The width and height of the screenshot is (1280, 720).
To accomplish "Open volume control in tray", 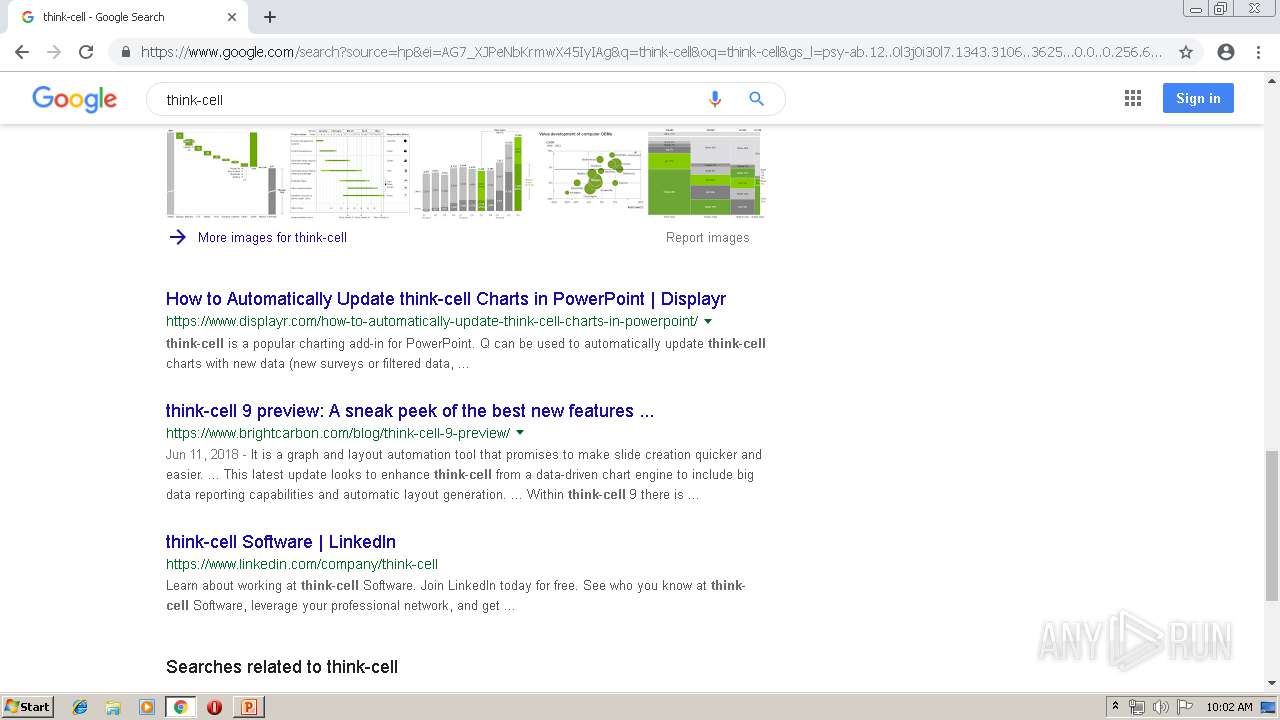I will 1161,707.
